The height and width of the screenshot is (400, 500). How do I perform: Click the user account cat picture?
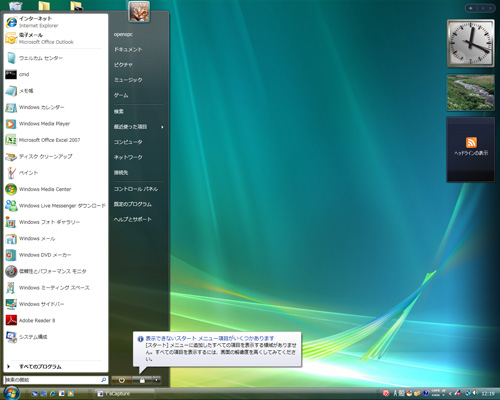139,12
